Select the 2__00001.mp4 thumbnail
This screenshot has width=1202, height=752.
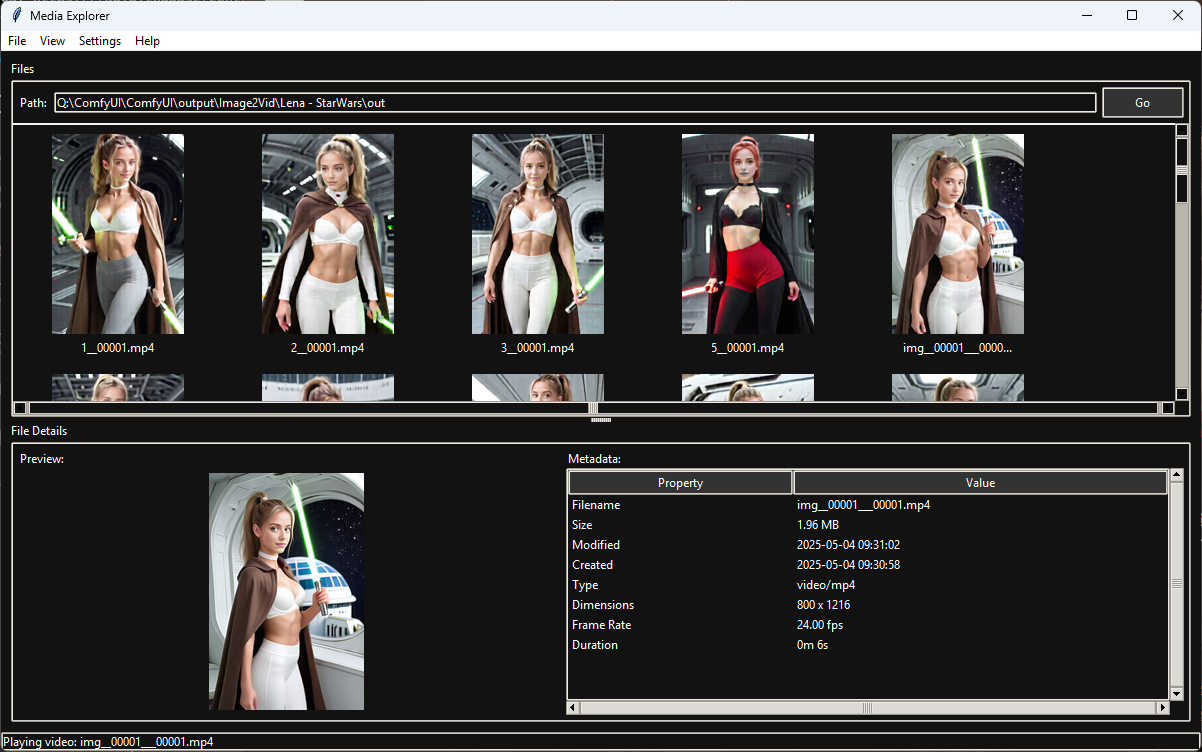[x=328, y=234]
